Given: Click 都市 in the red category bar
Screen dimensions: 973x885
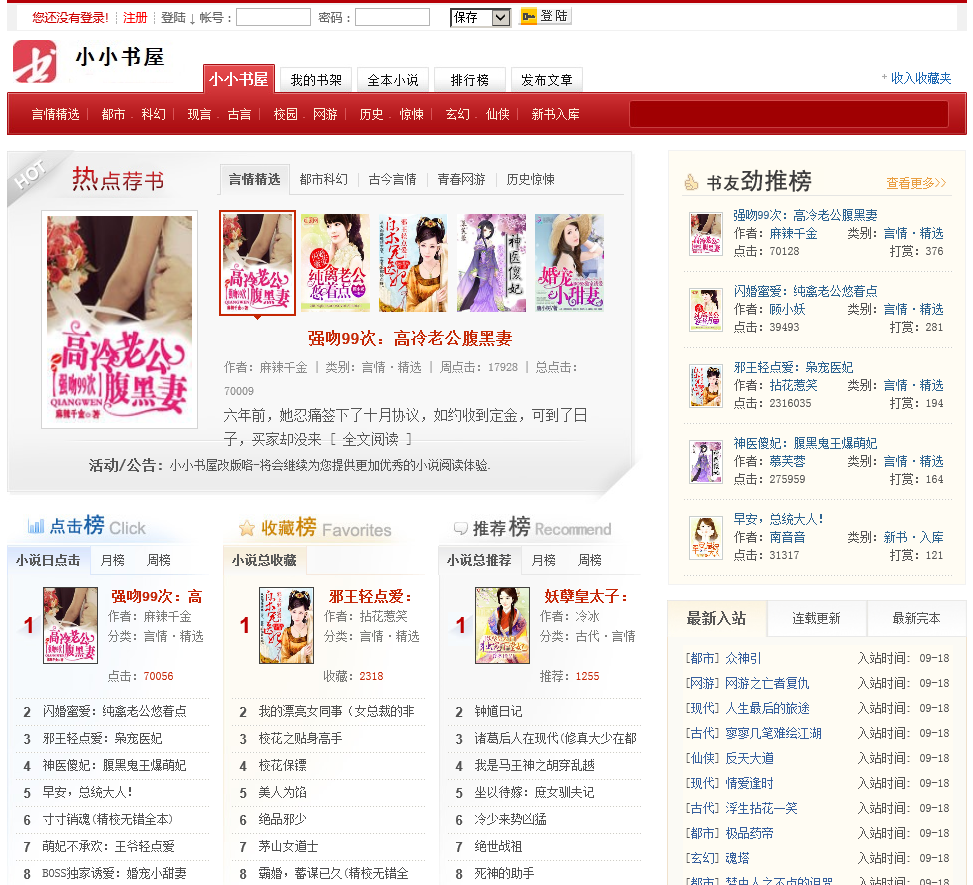Looking at the screenshot, I should [x=113, y=114].
